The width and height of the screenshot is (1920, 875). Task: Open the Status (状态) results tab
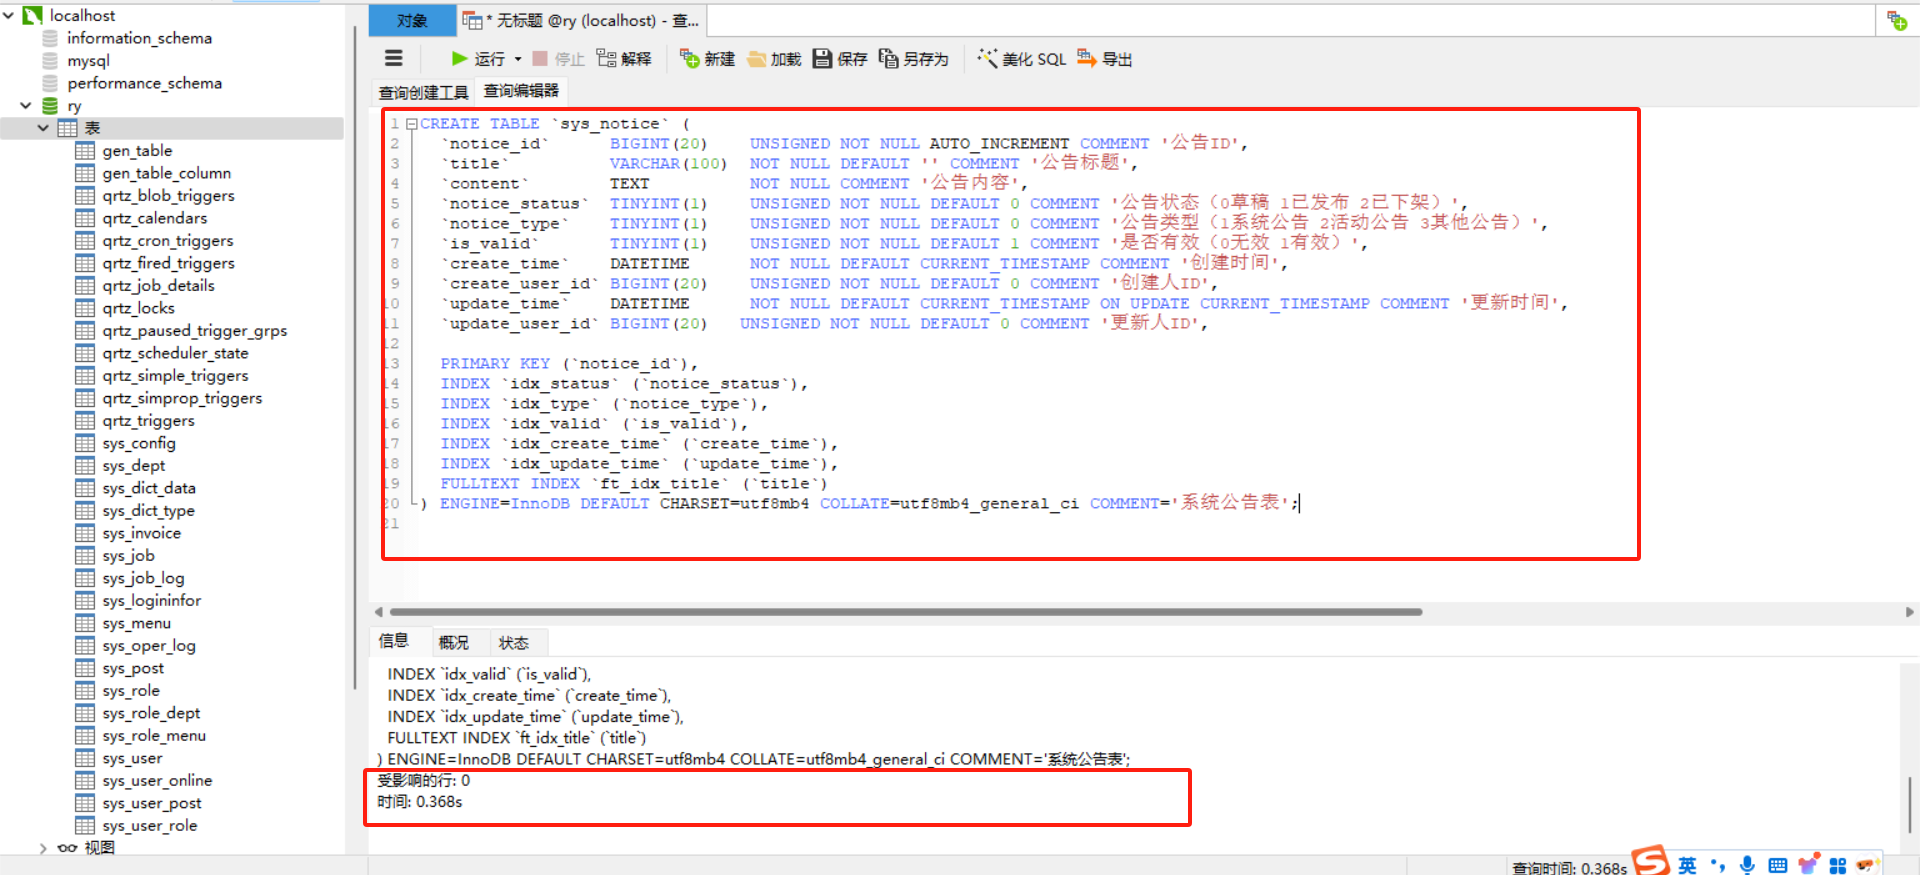[513, 642]
